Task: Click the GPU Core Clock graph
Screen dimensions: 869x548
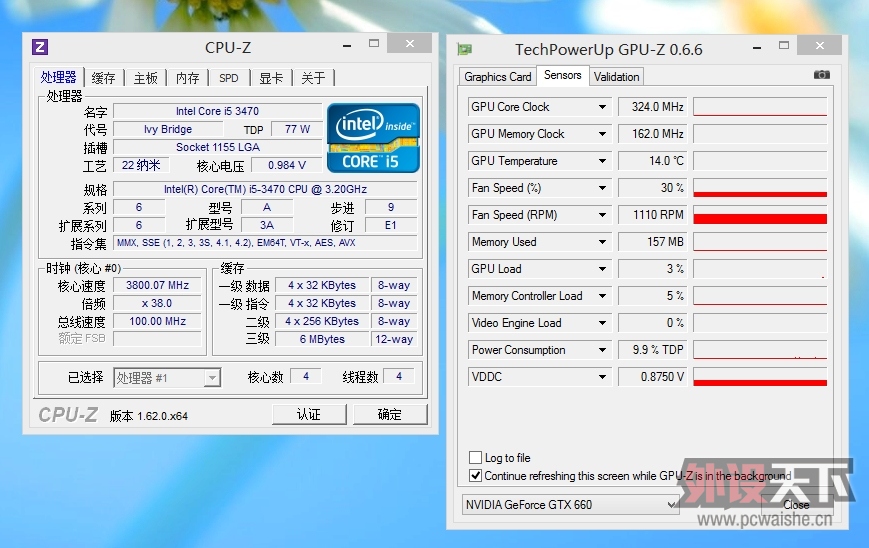Action: pyautogui.click(x=760, y=107)
